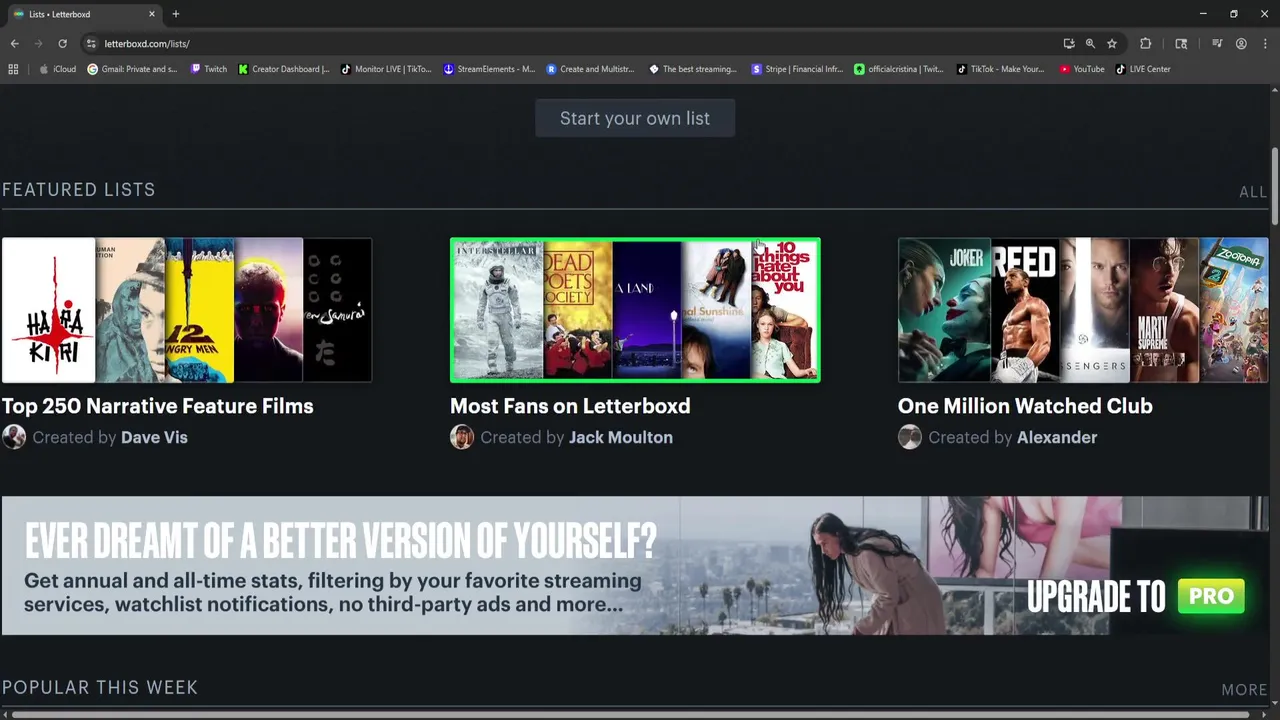
Task: Open the TikTok Make Your bookmark
Action: pyautogui.click(x=1000, y=69)
